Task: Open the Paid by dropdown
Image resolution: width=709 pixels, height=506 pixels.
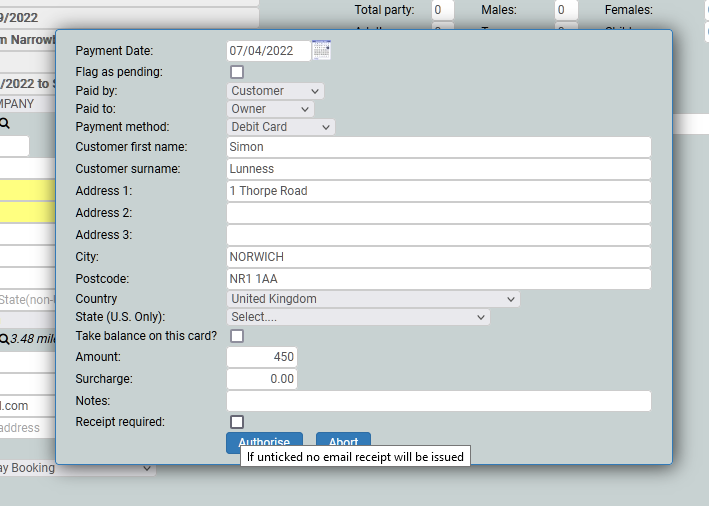Action: pyautogui.click(x=275, y=91)
